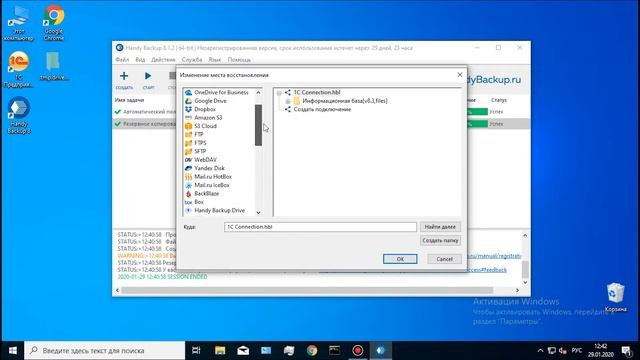Open Chrome from the taskbar

[312, 350]
